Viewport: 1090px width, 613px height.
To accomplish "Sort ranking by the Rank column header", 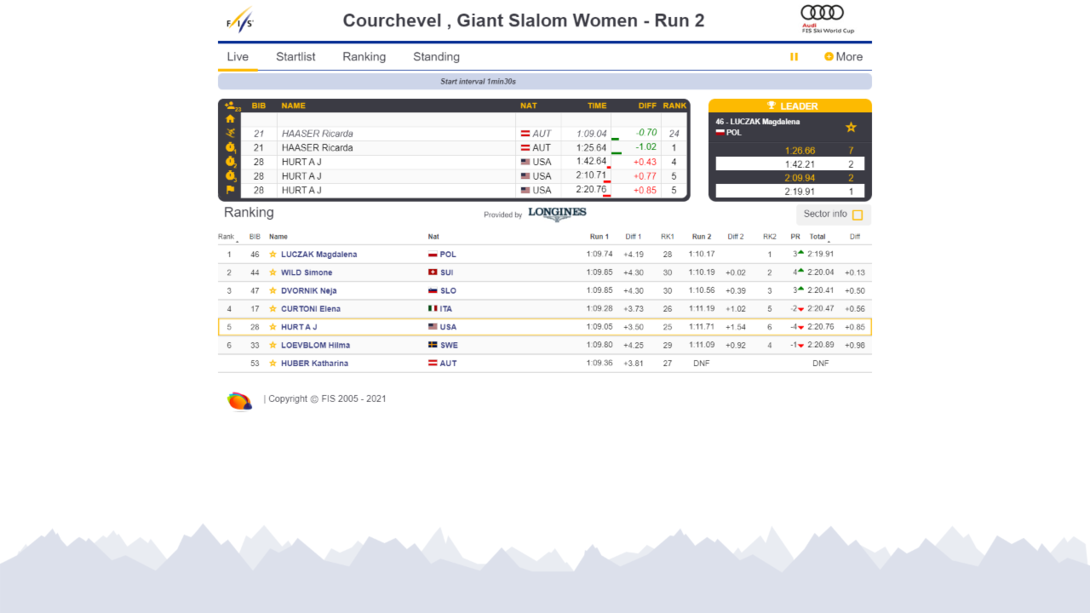I will [226, 237].
